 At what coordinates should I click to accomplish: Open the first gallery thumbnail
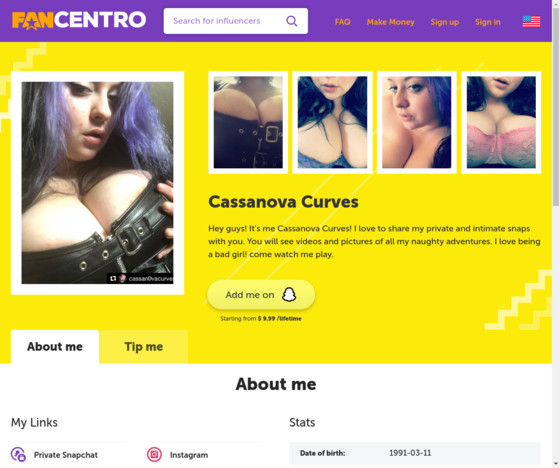(248, 122)
